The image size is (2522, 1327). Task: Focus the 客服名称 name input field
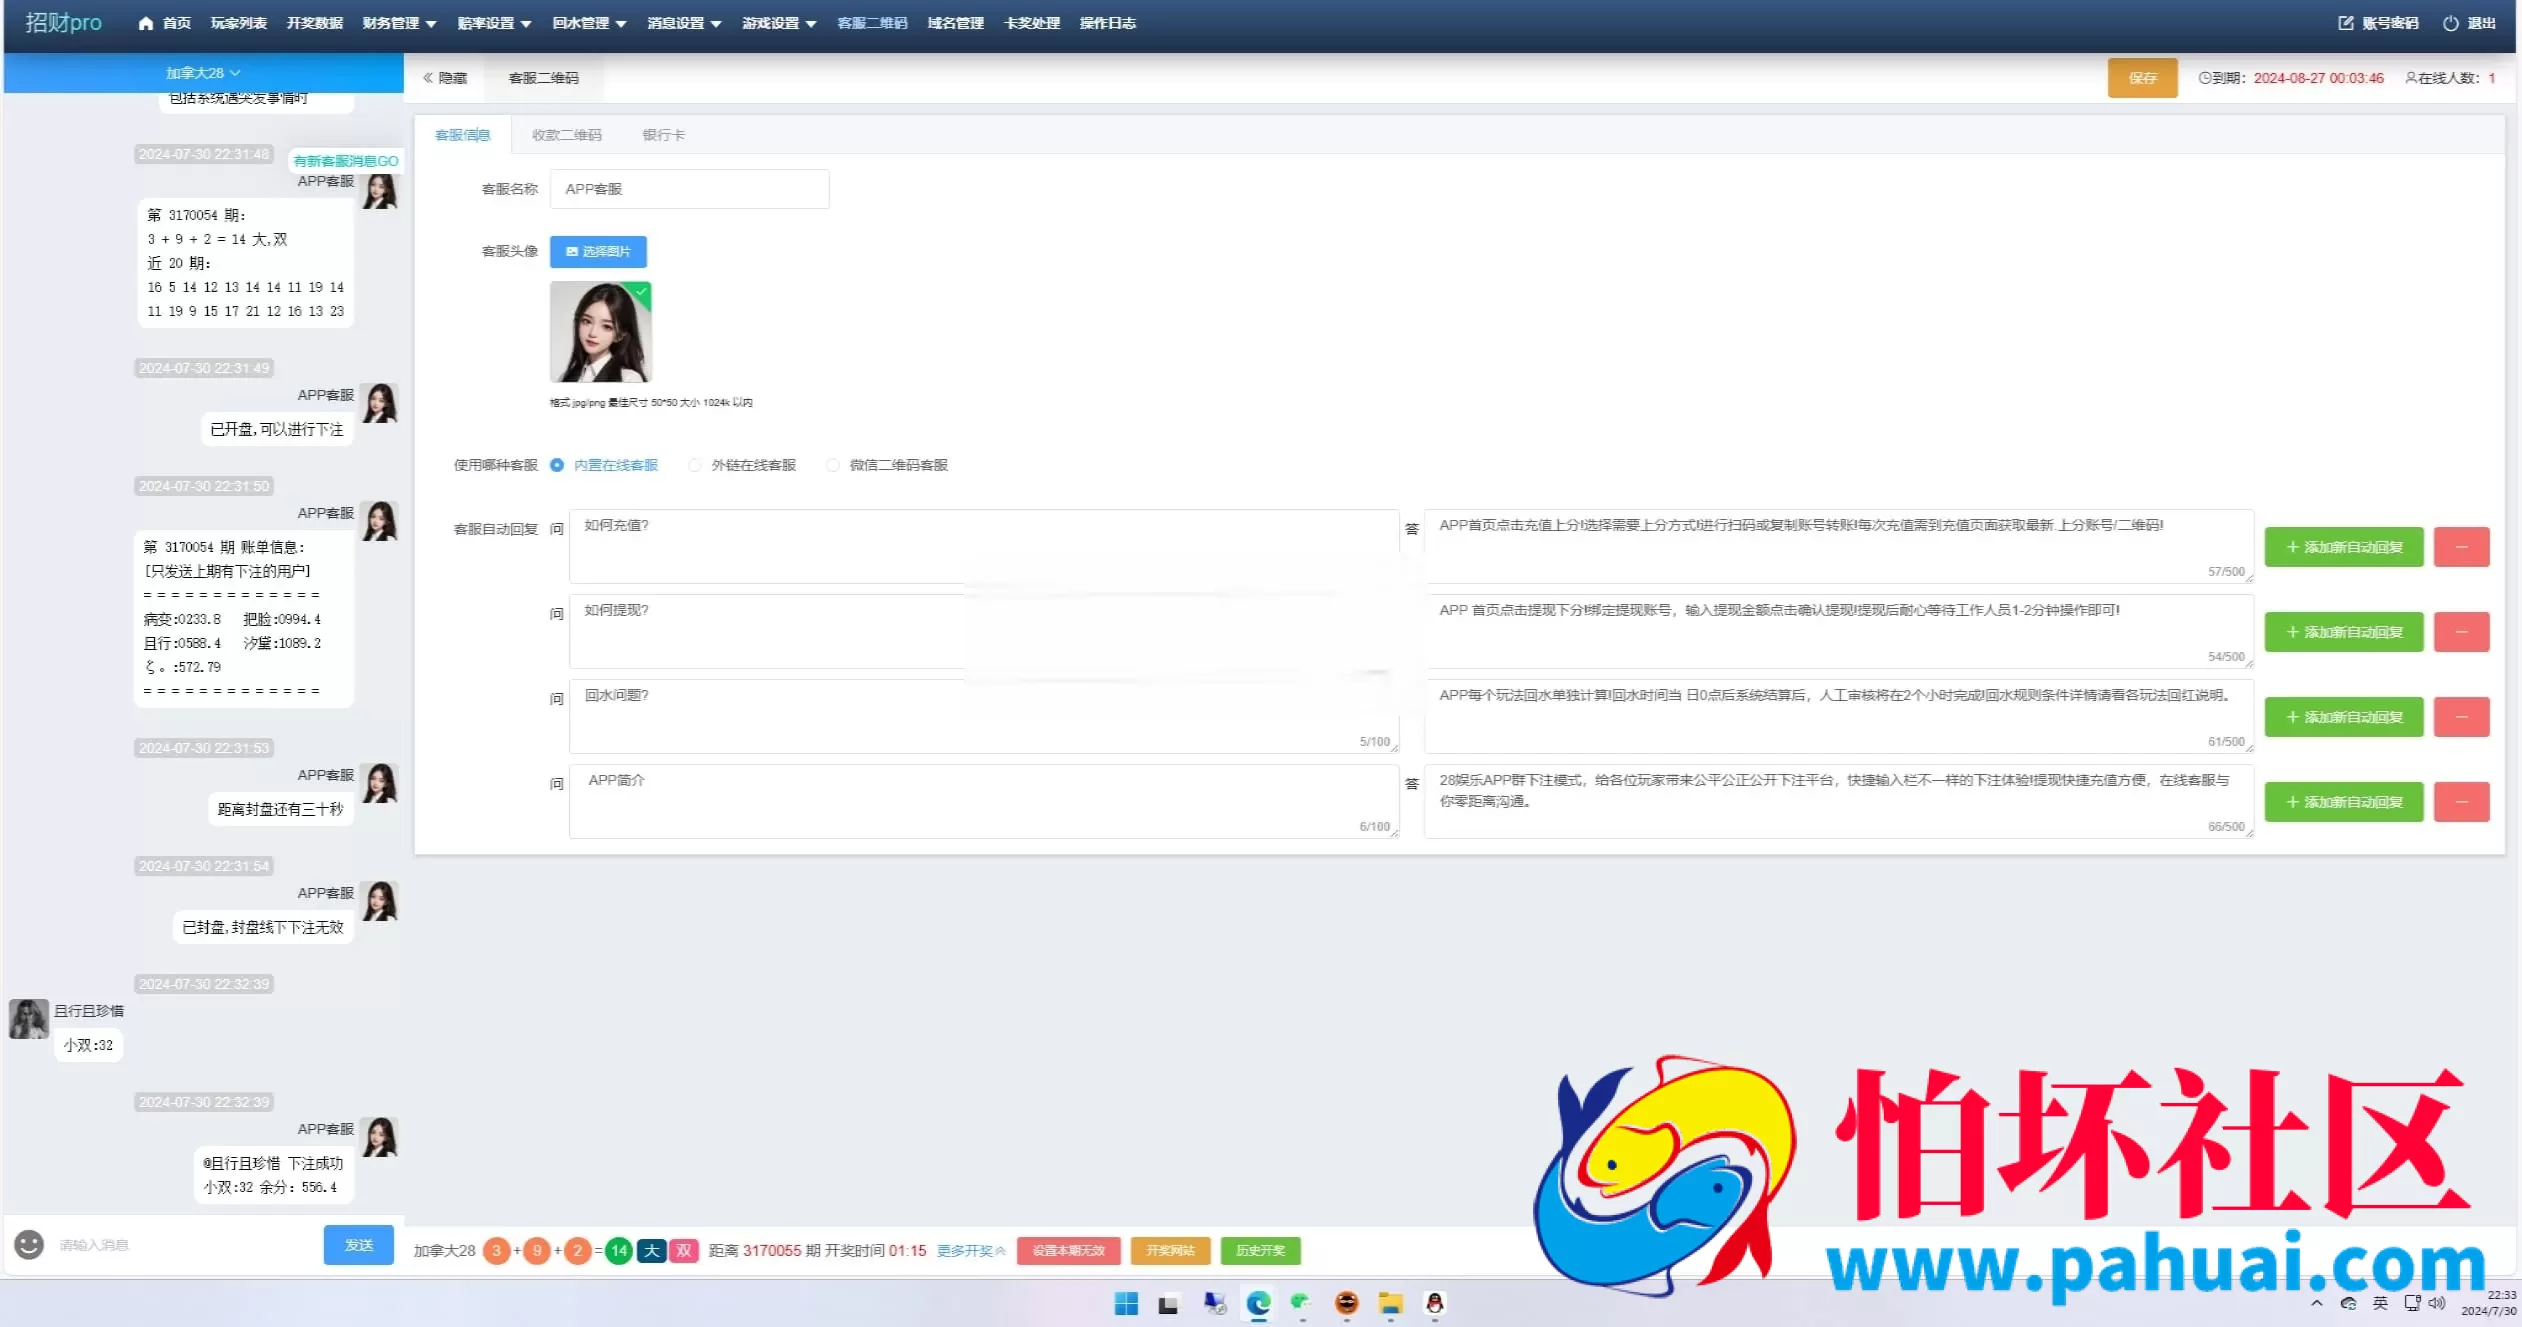689,189
